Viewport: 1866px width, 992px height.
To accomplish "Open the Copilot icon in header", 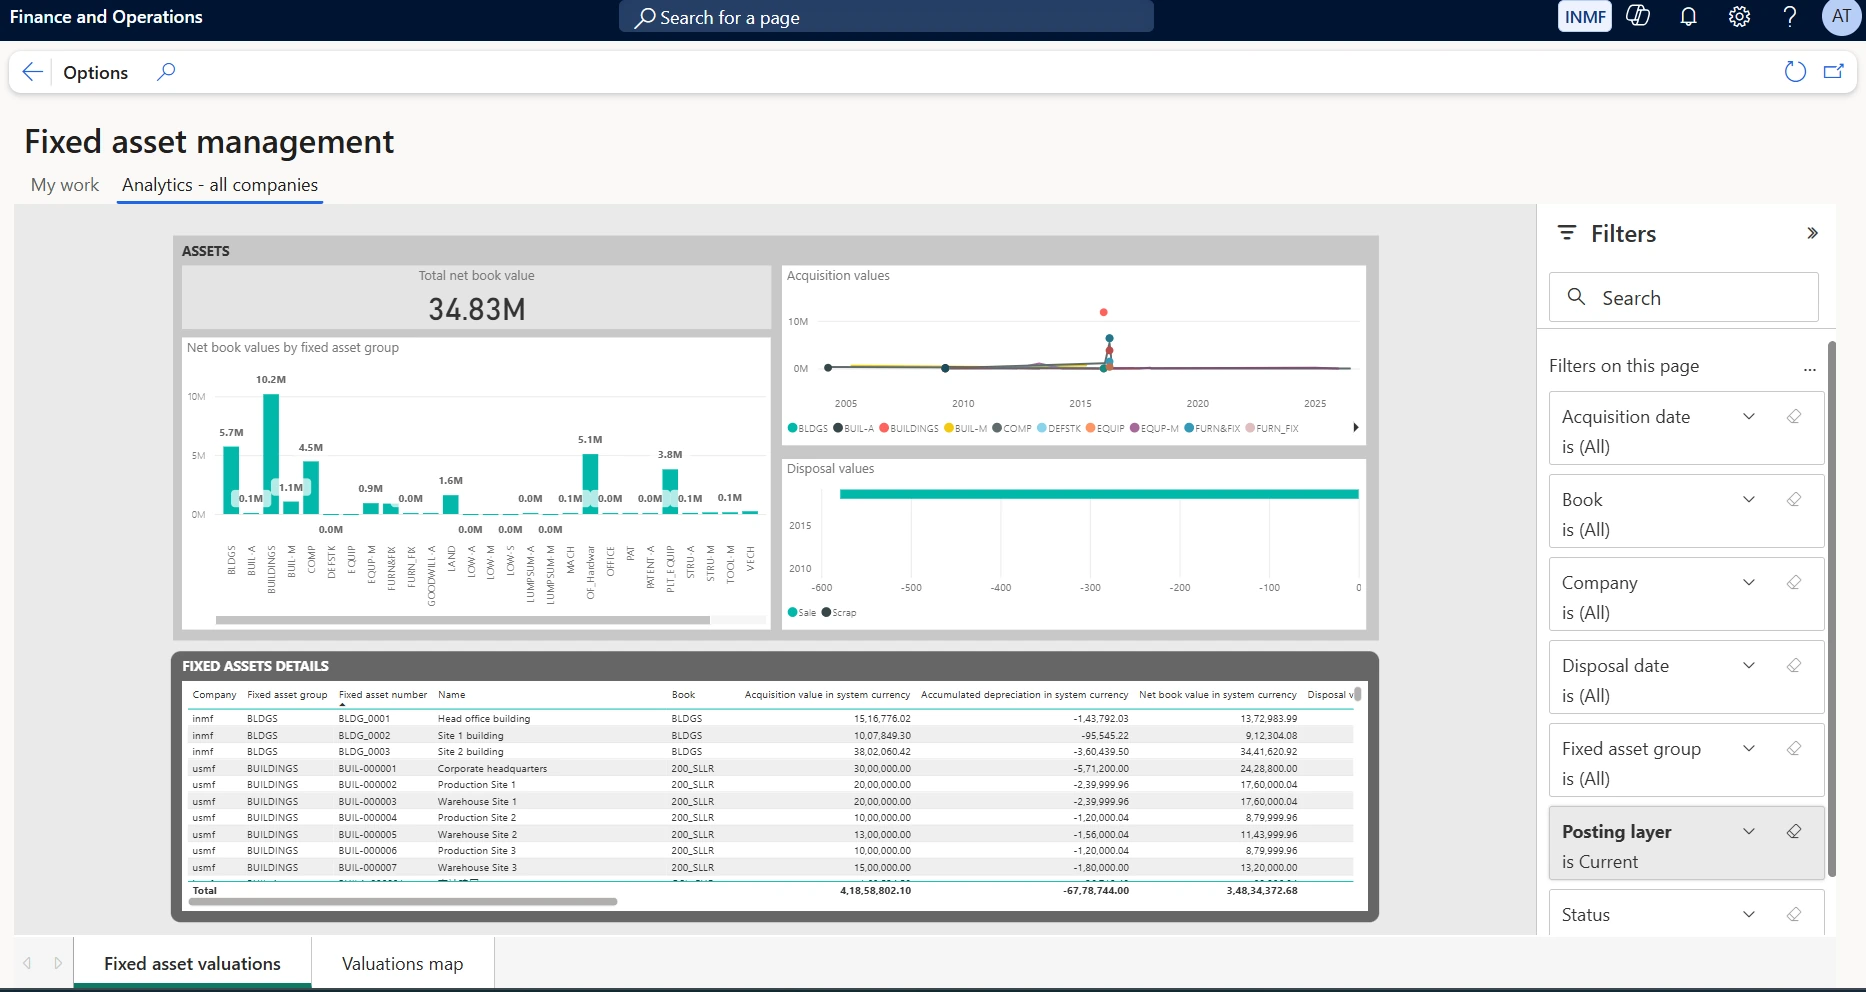I will click(1638, 16).
